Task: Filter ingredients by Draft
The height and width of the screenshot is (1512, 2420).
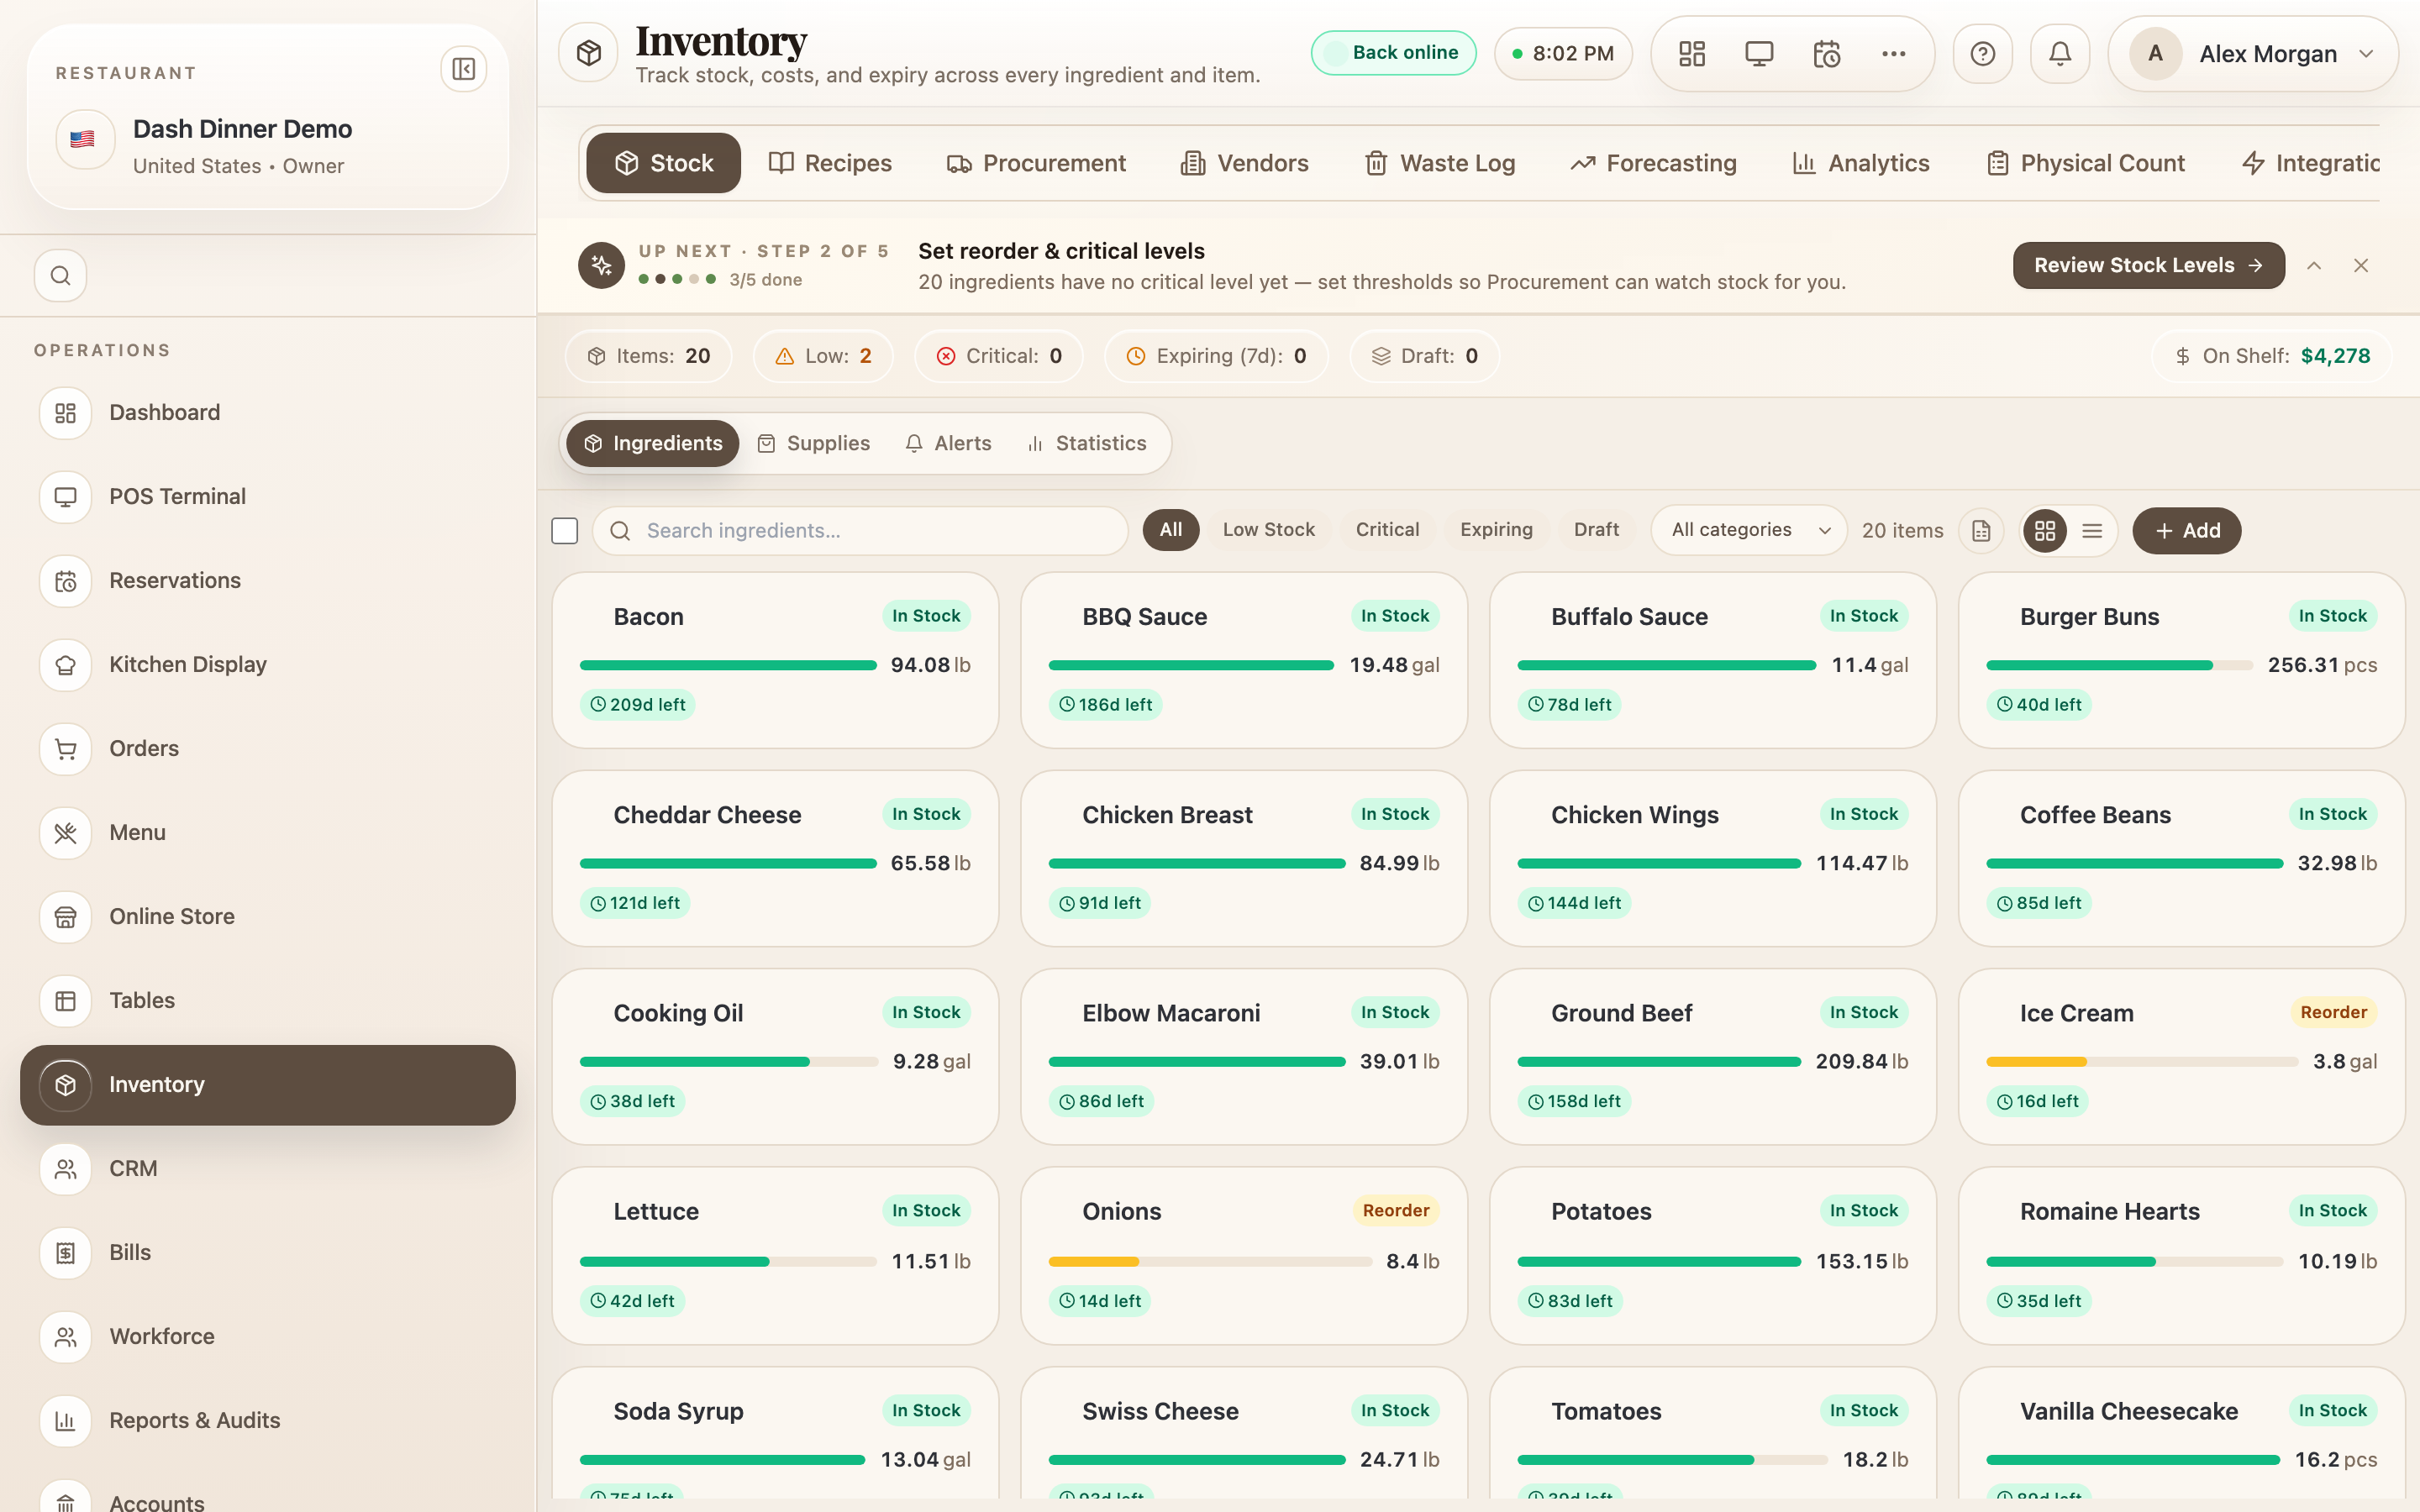Action: 1596,530
